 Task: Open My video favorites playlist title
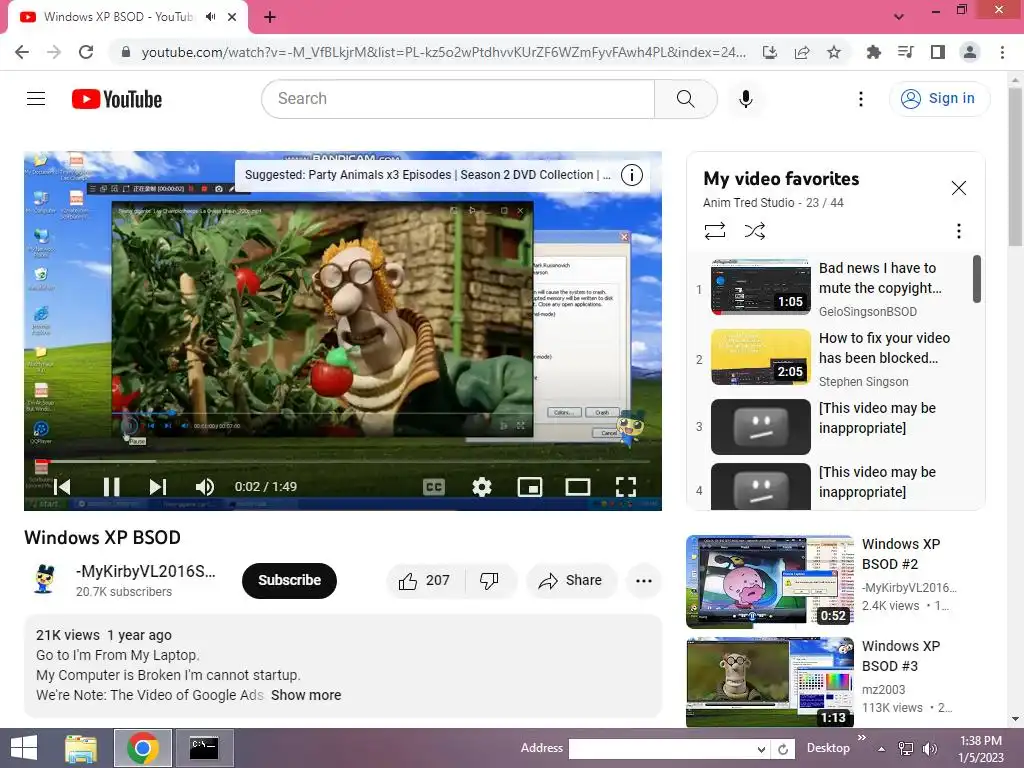coord(781,178)
